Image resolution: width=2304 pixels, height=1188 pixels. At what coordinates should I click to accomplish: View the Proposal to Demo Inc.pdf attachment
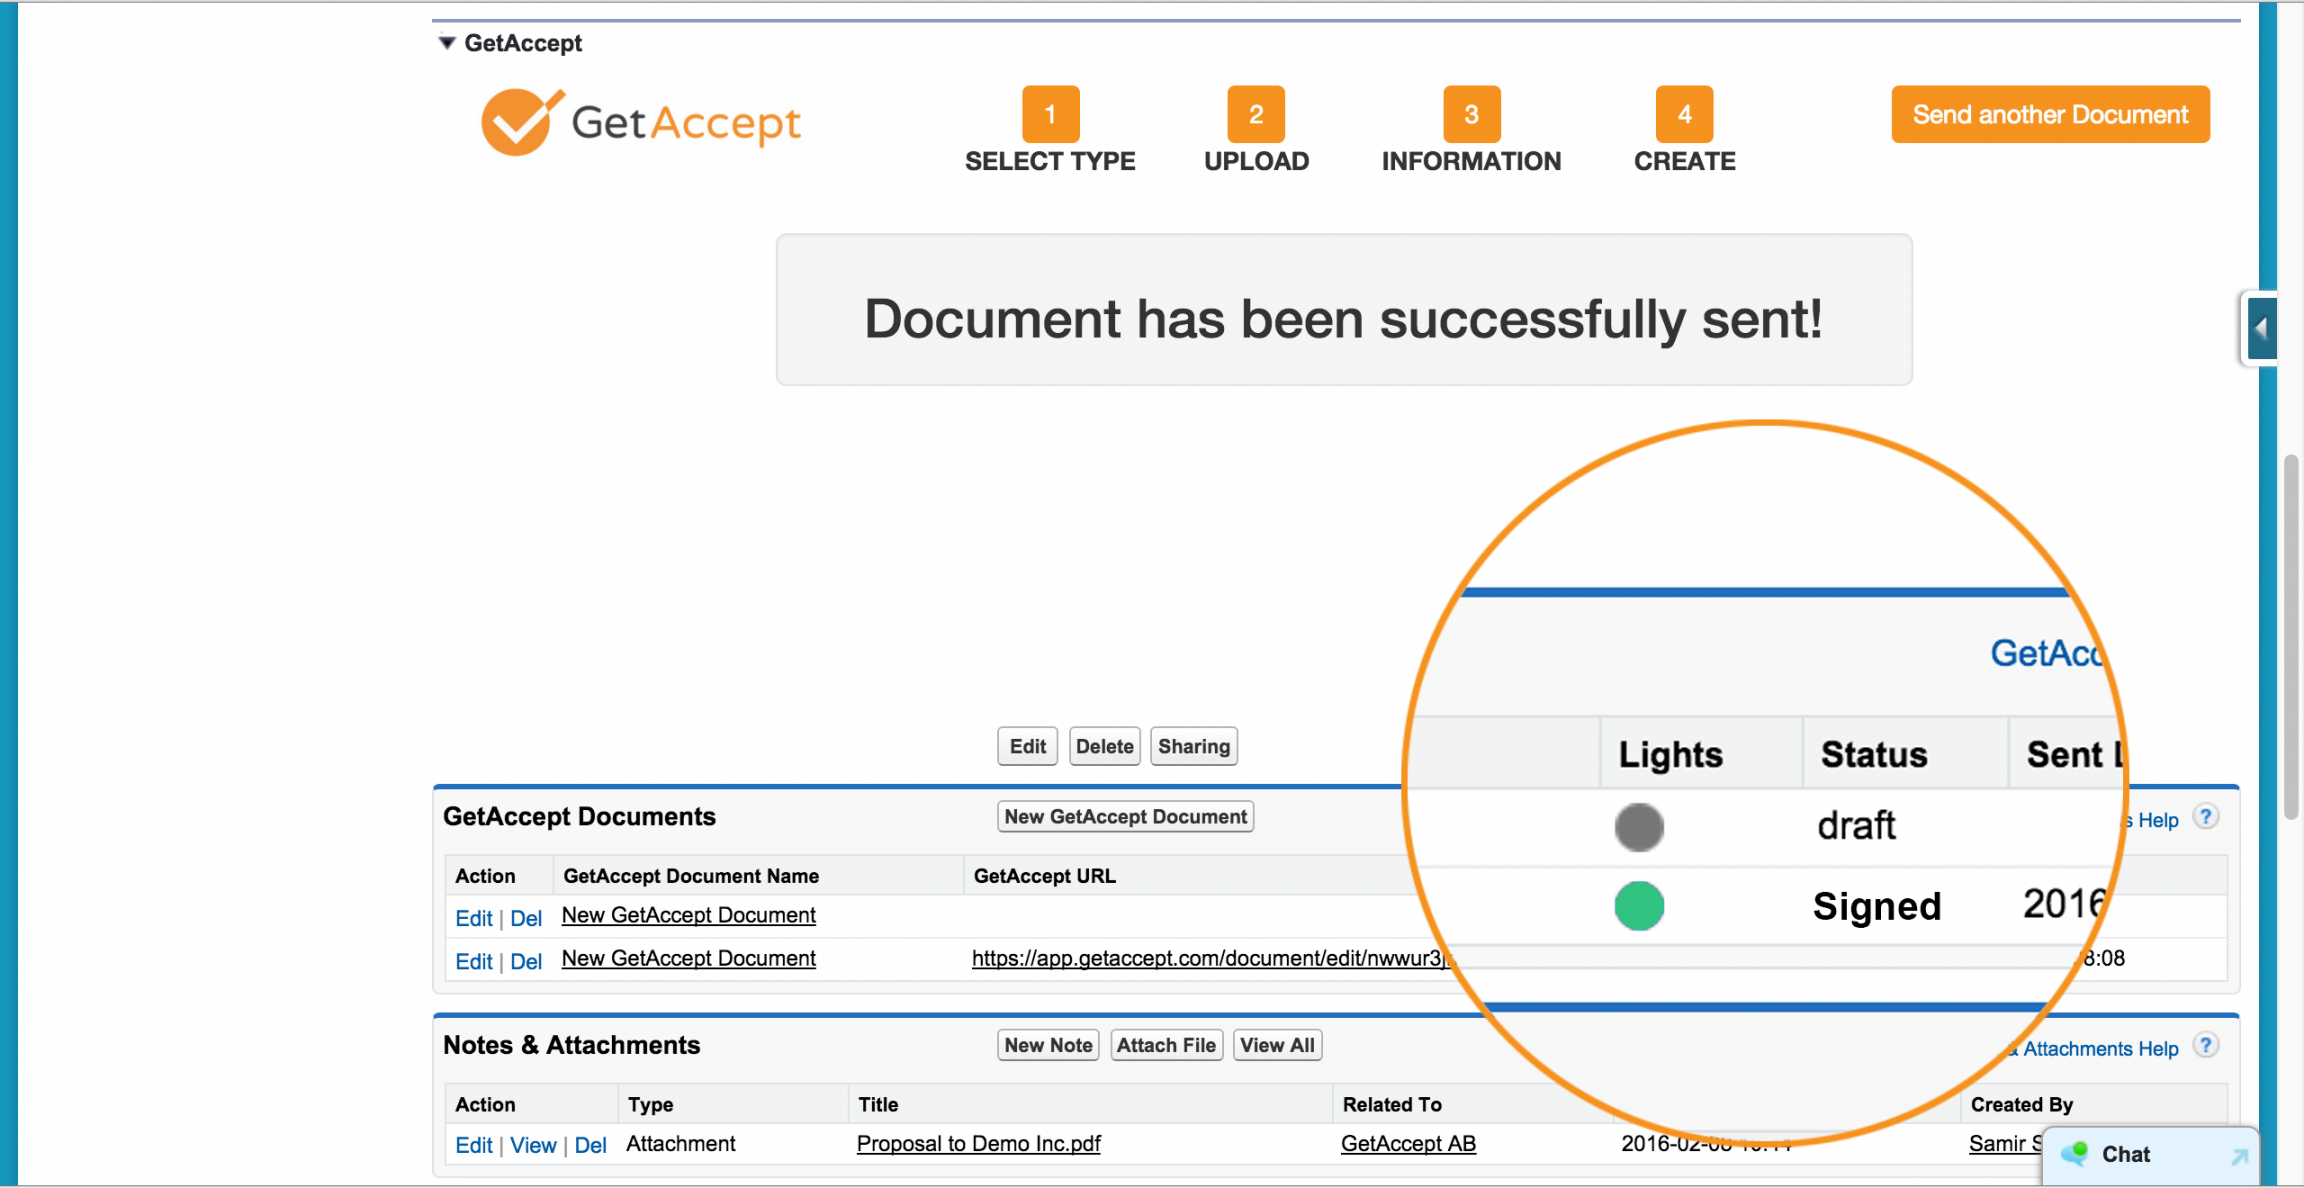click(533, 1145)
